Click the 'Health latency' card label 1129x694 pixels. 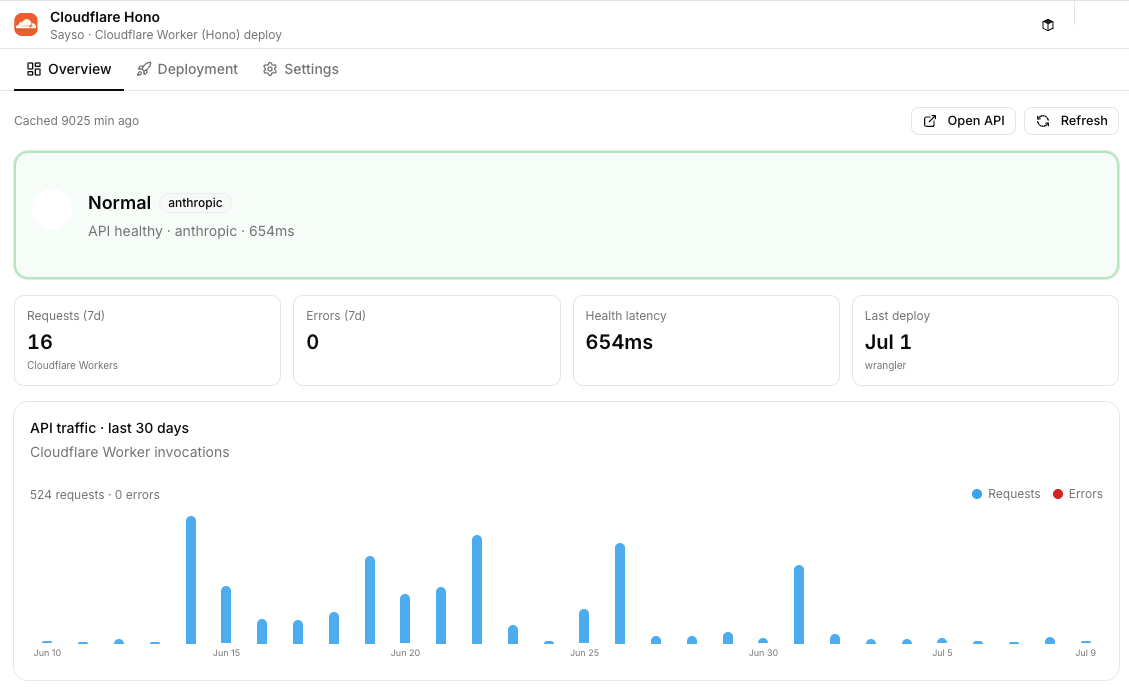click(x=626, y=316)
